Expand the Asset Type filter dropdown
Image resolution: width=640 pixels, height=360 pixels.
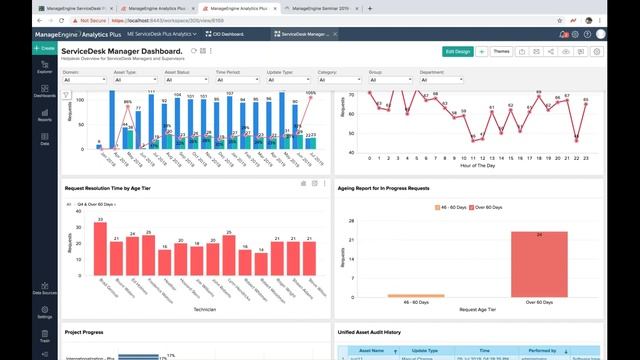click(135, 80)
